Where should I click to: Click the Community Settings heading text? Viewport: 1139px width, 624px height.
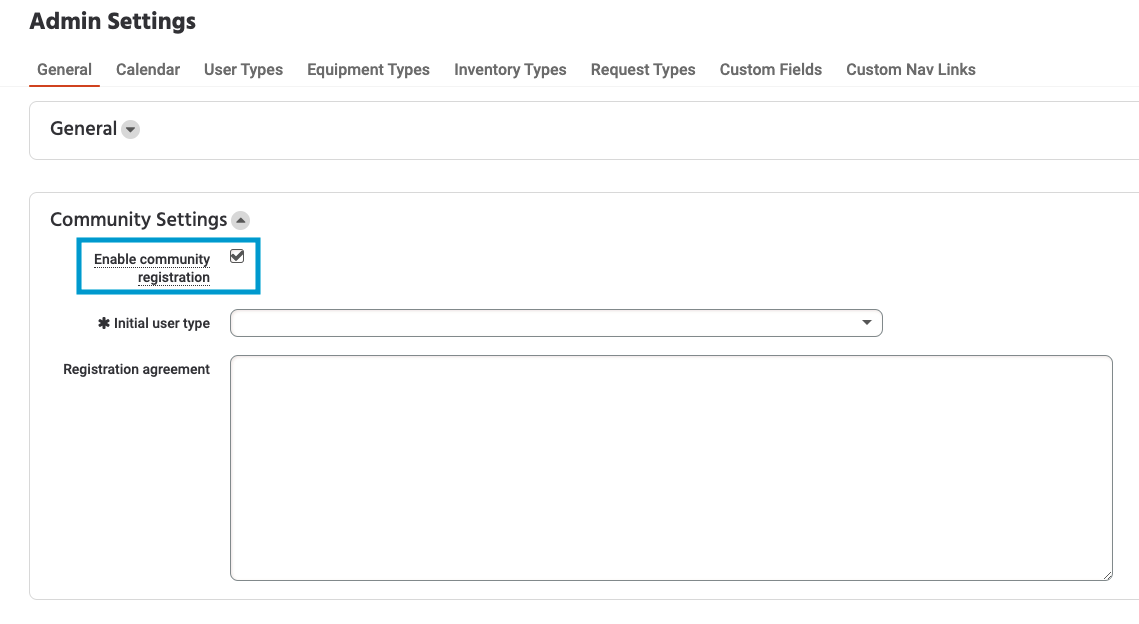tap(138, 220)
